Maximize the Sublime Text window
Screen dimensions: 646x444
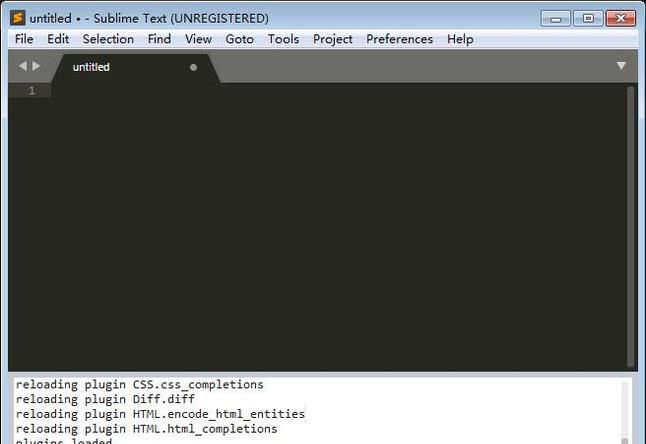click(588, 19)
